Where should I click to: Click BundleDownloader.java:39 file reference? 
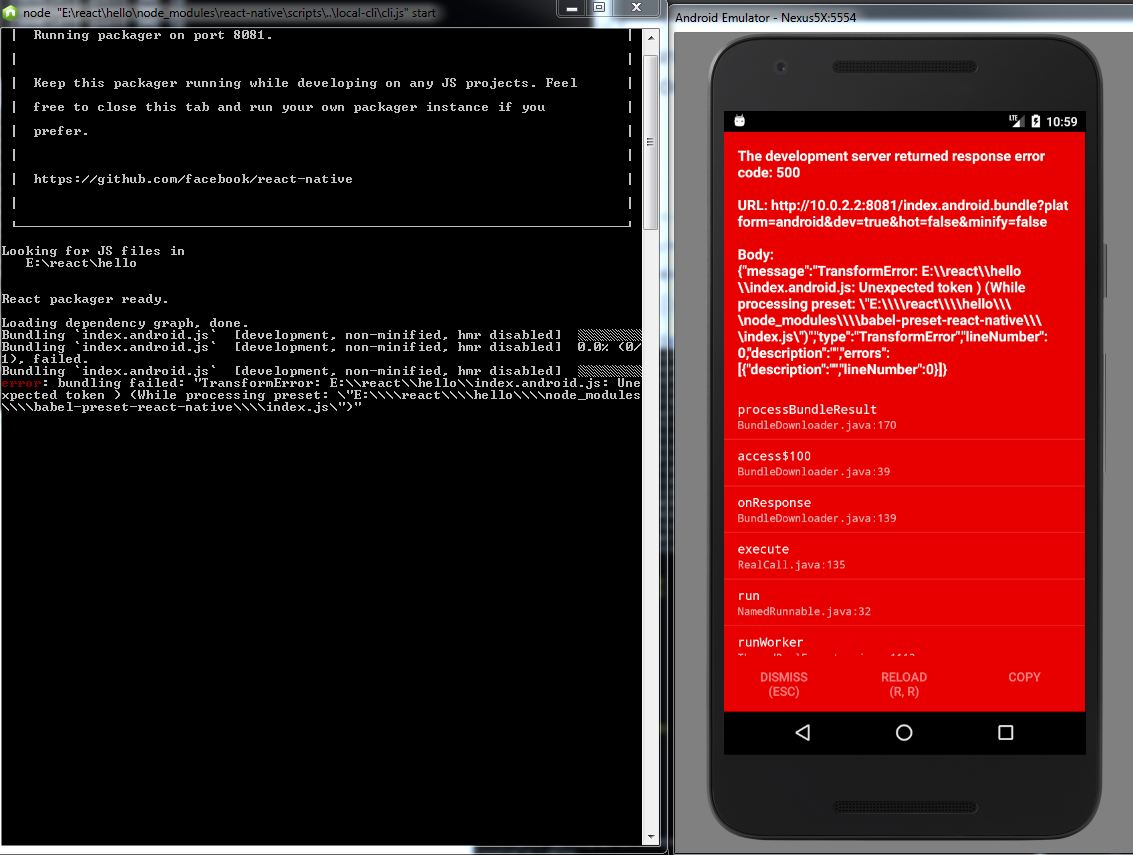pos(814,471)
